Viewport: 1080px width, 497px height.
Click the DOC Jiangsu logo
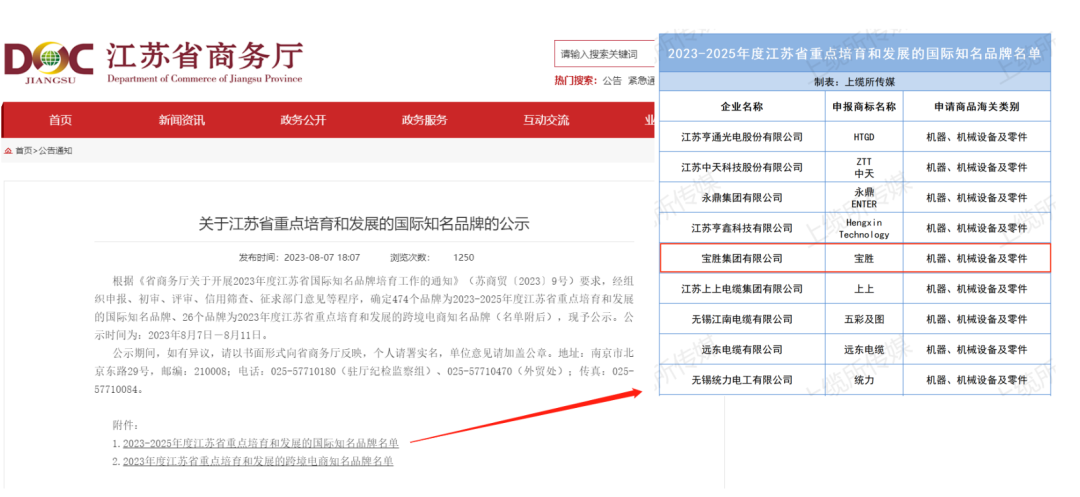(x=48, y=62)
